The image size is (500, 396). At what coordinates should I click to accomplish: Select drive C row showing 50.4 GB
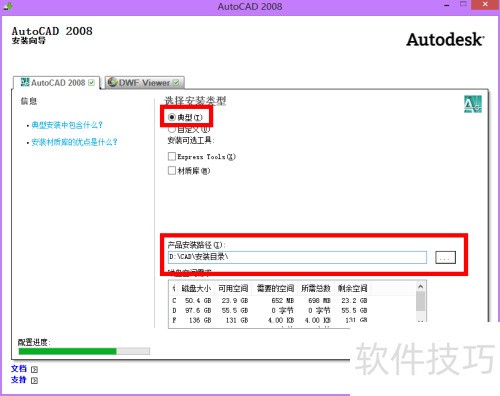coord(270,301)
